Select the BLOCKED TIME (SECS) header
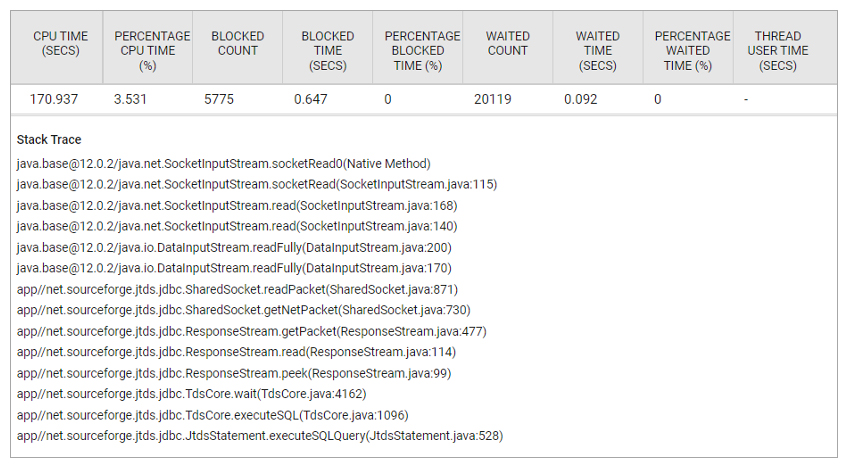The height and width of the screenshot is (468, 848). [x=328, y=51]
